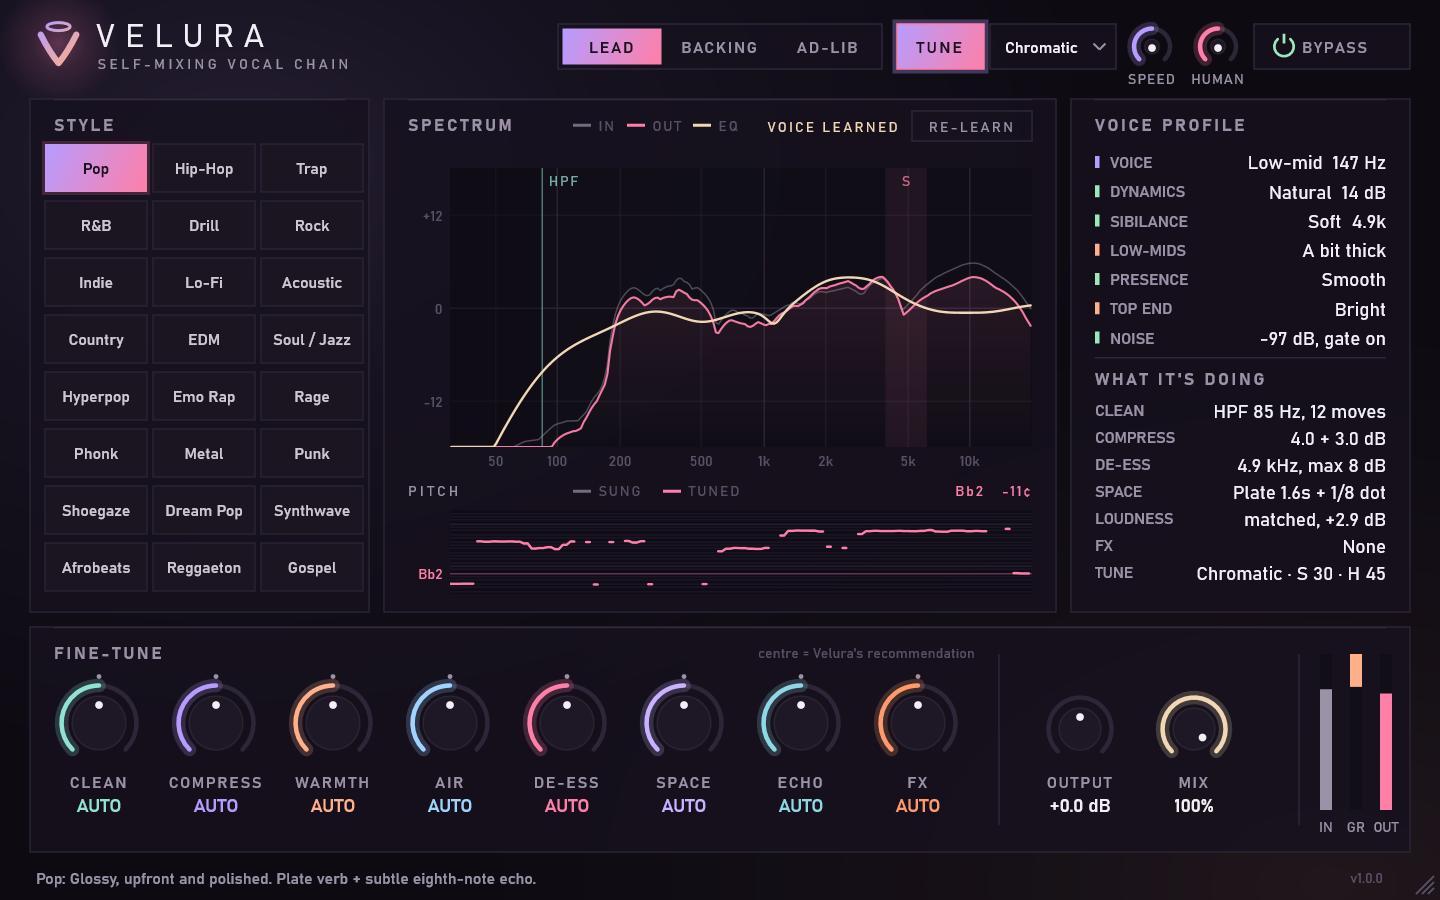Image resolution: width=1440 pixels, height=900 pixels.
Task: Choose the Rock style
Action: (312, 225)
